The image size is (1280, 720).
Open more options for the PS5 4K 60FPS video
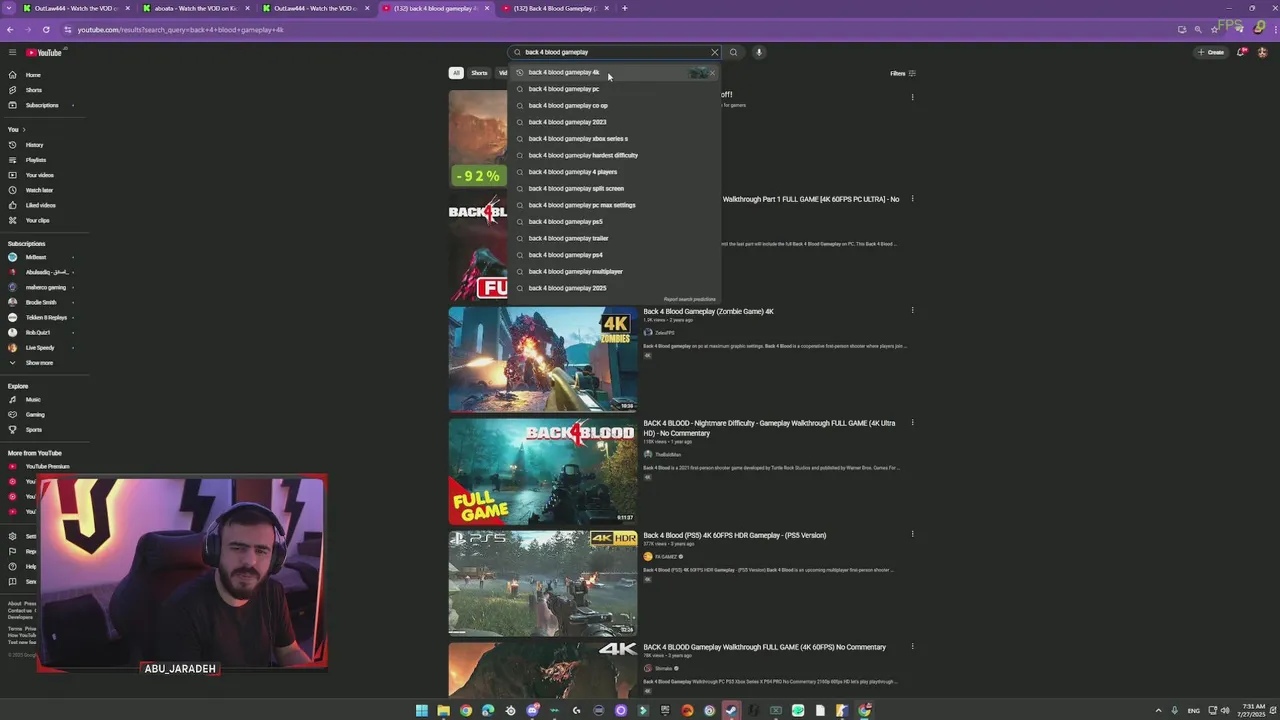click(912, 535)
